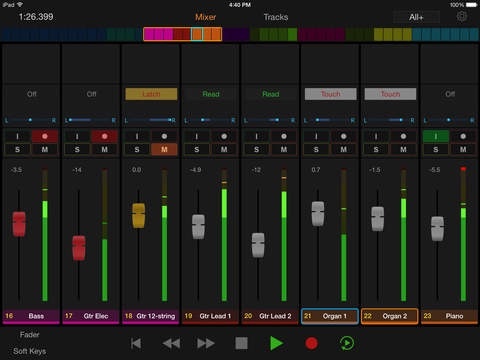Enable input monitoring on Gtr 12-string
480x360 pixels.
[x=137, y=136]
